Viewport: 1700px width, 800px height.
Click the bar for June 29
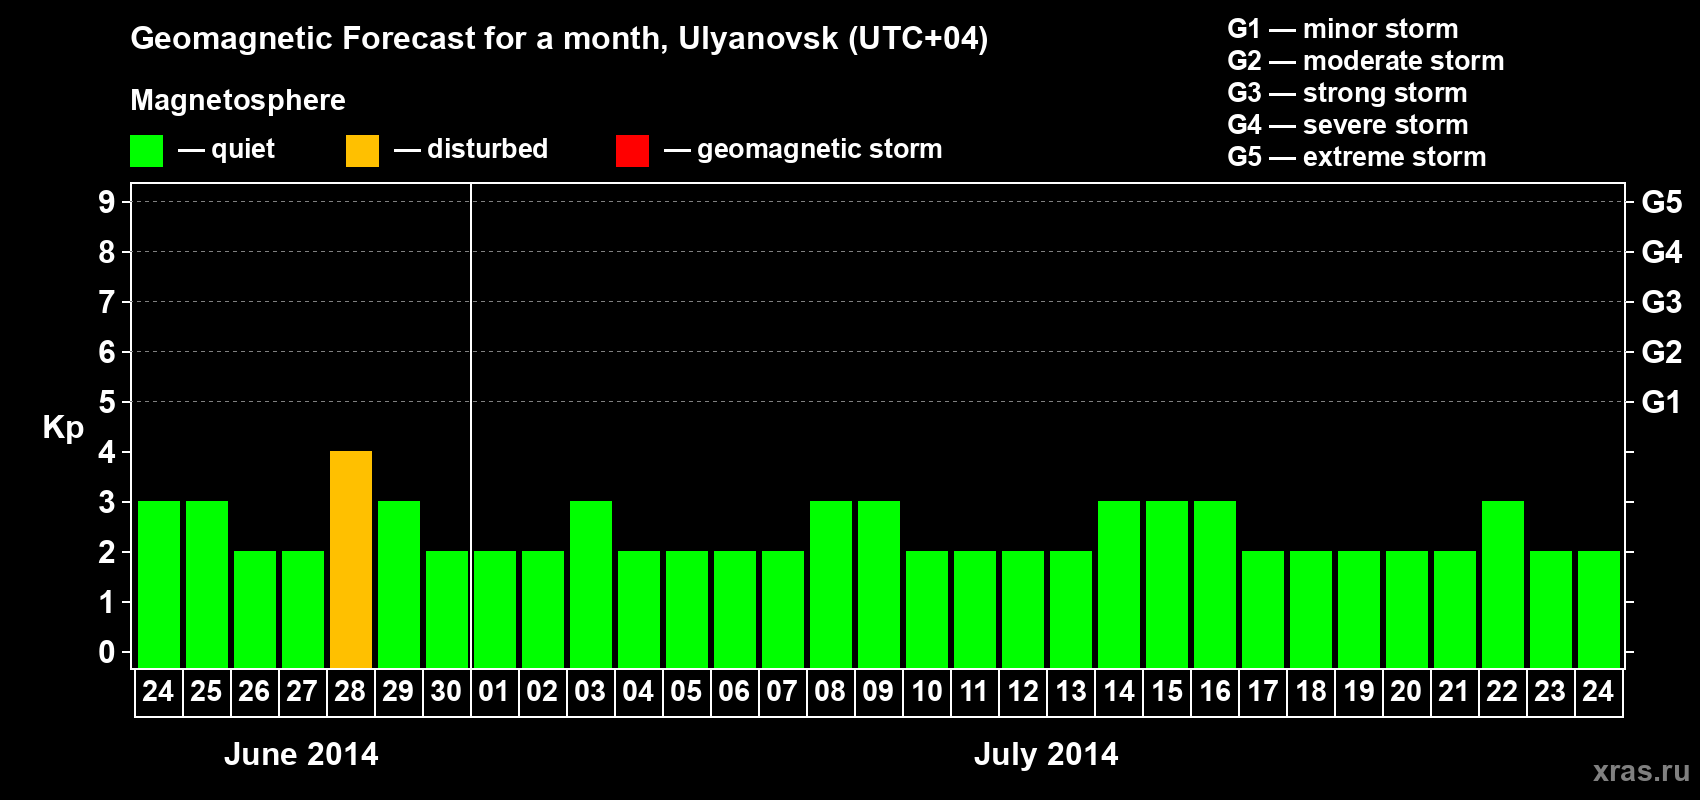[399, 584]
